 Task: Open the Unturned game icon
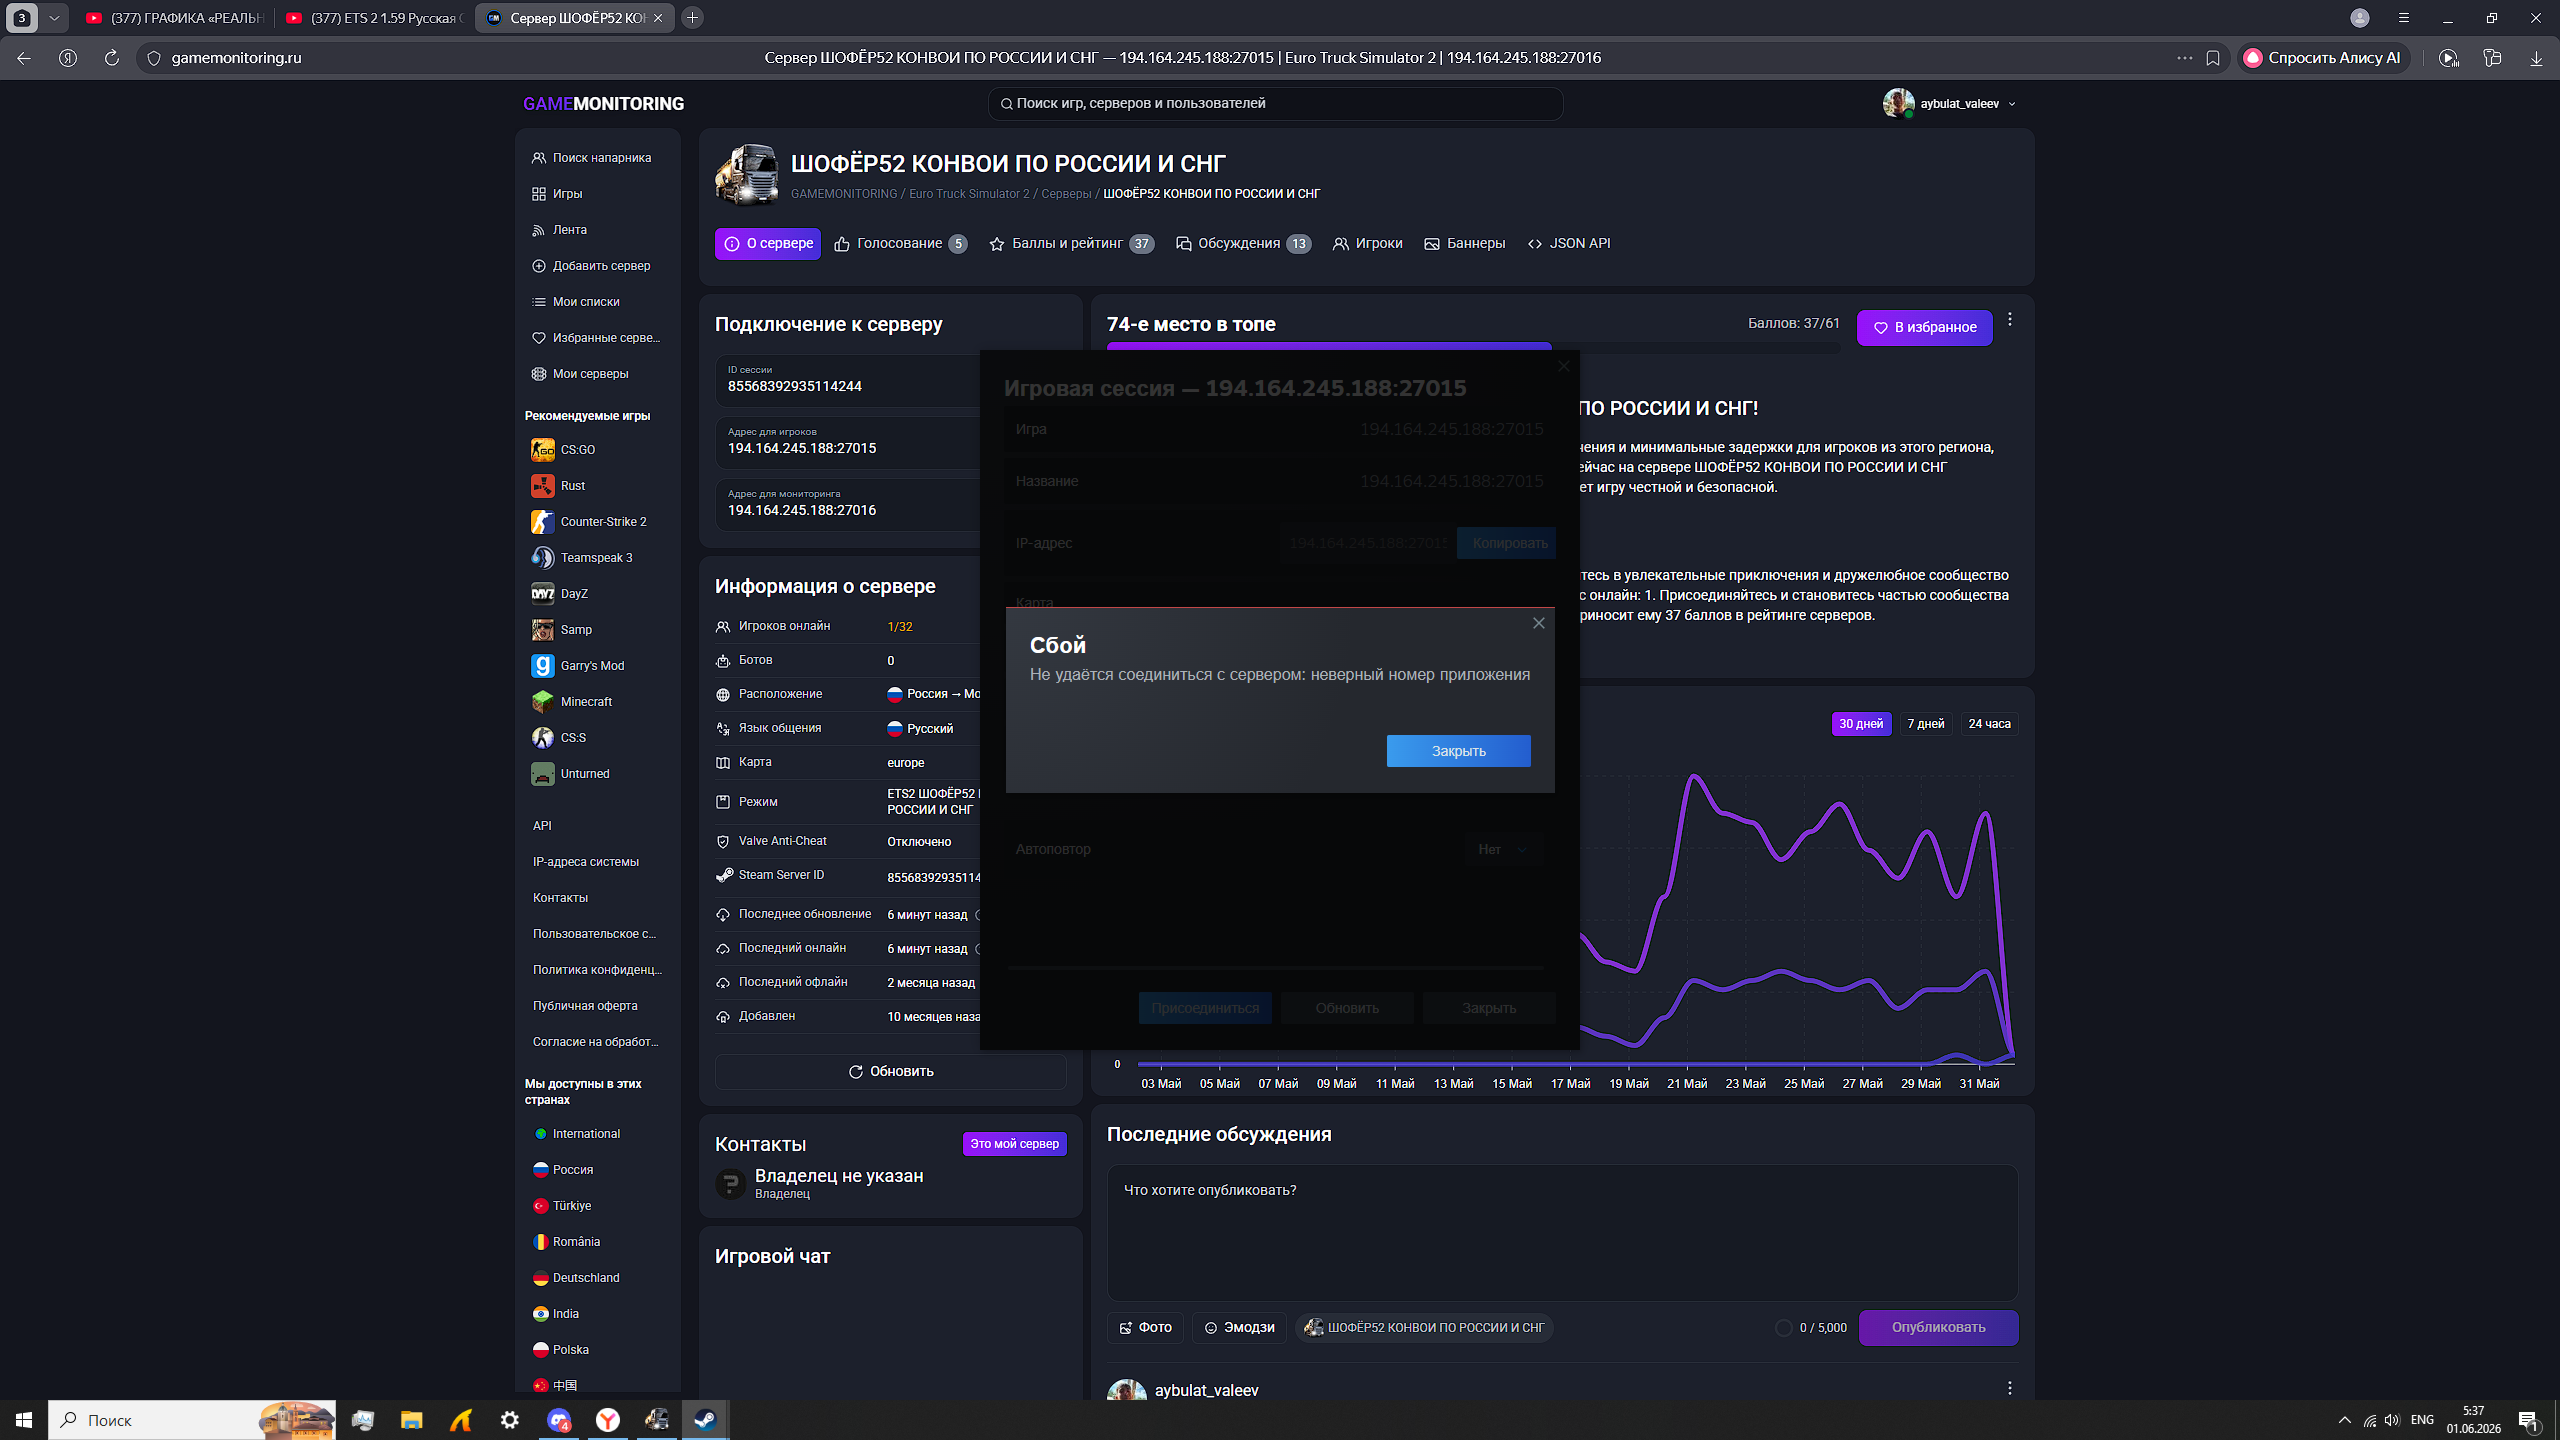tap(542, 774)
